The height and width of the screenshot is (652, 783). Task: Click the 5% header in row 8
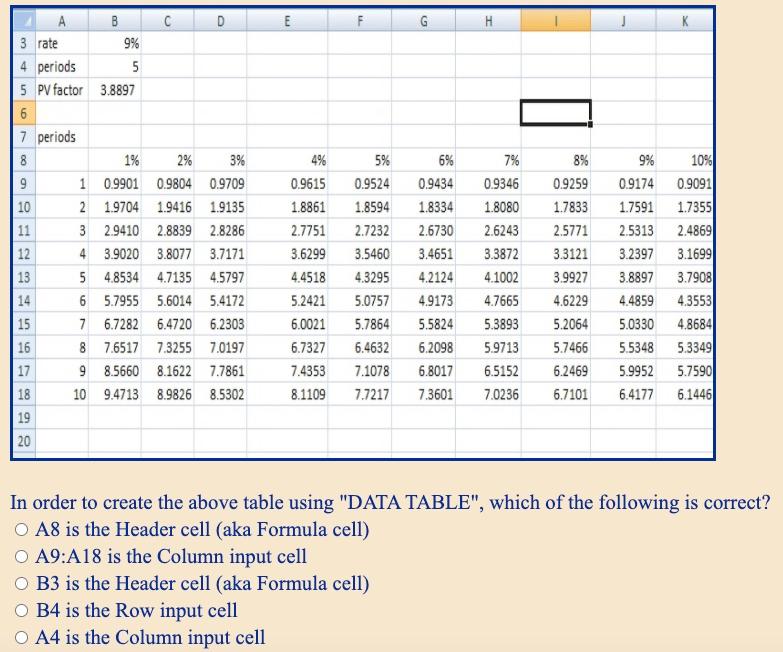click(x=360, y=160)
